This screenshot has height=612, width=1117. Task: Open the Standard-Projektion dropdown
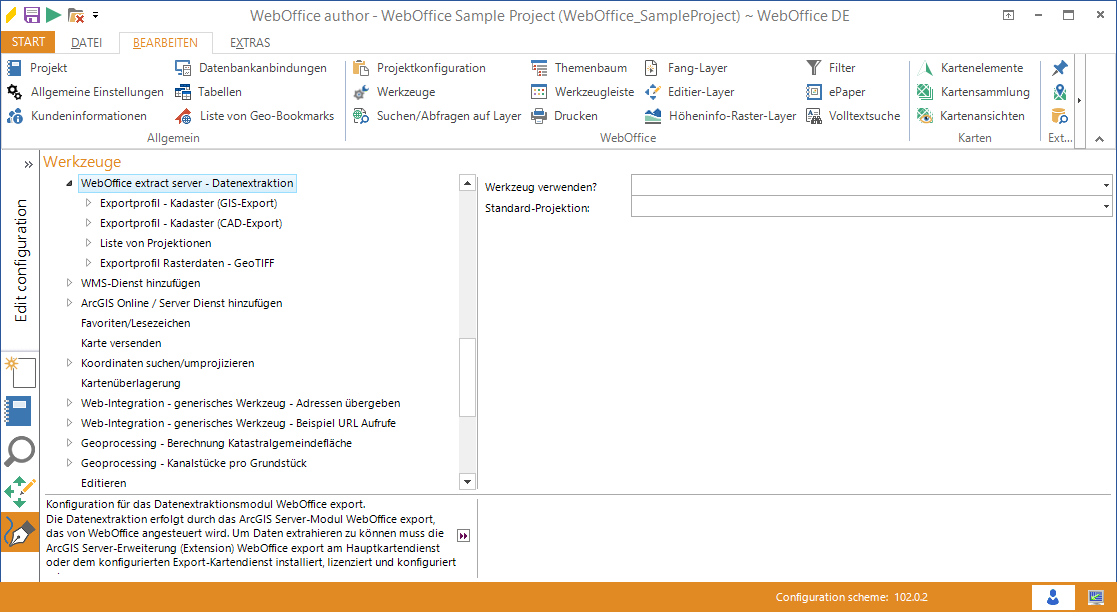click(1104, 206)
